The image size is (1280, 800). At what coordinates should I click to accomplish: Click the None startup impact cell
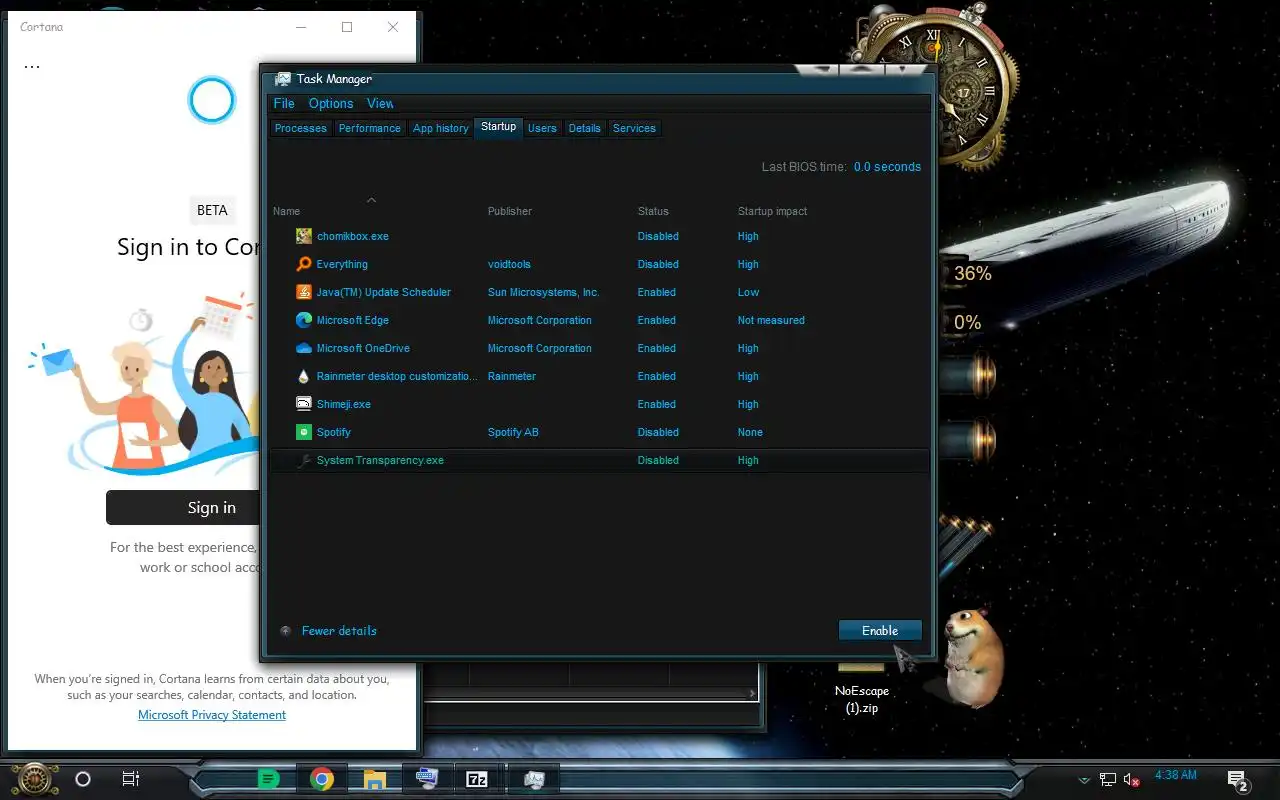pyautogui.click(x=750, y=432)
